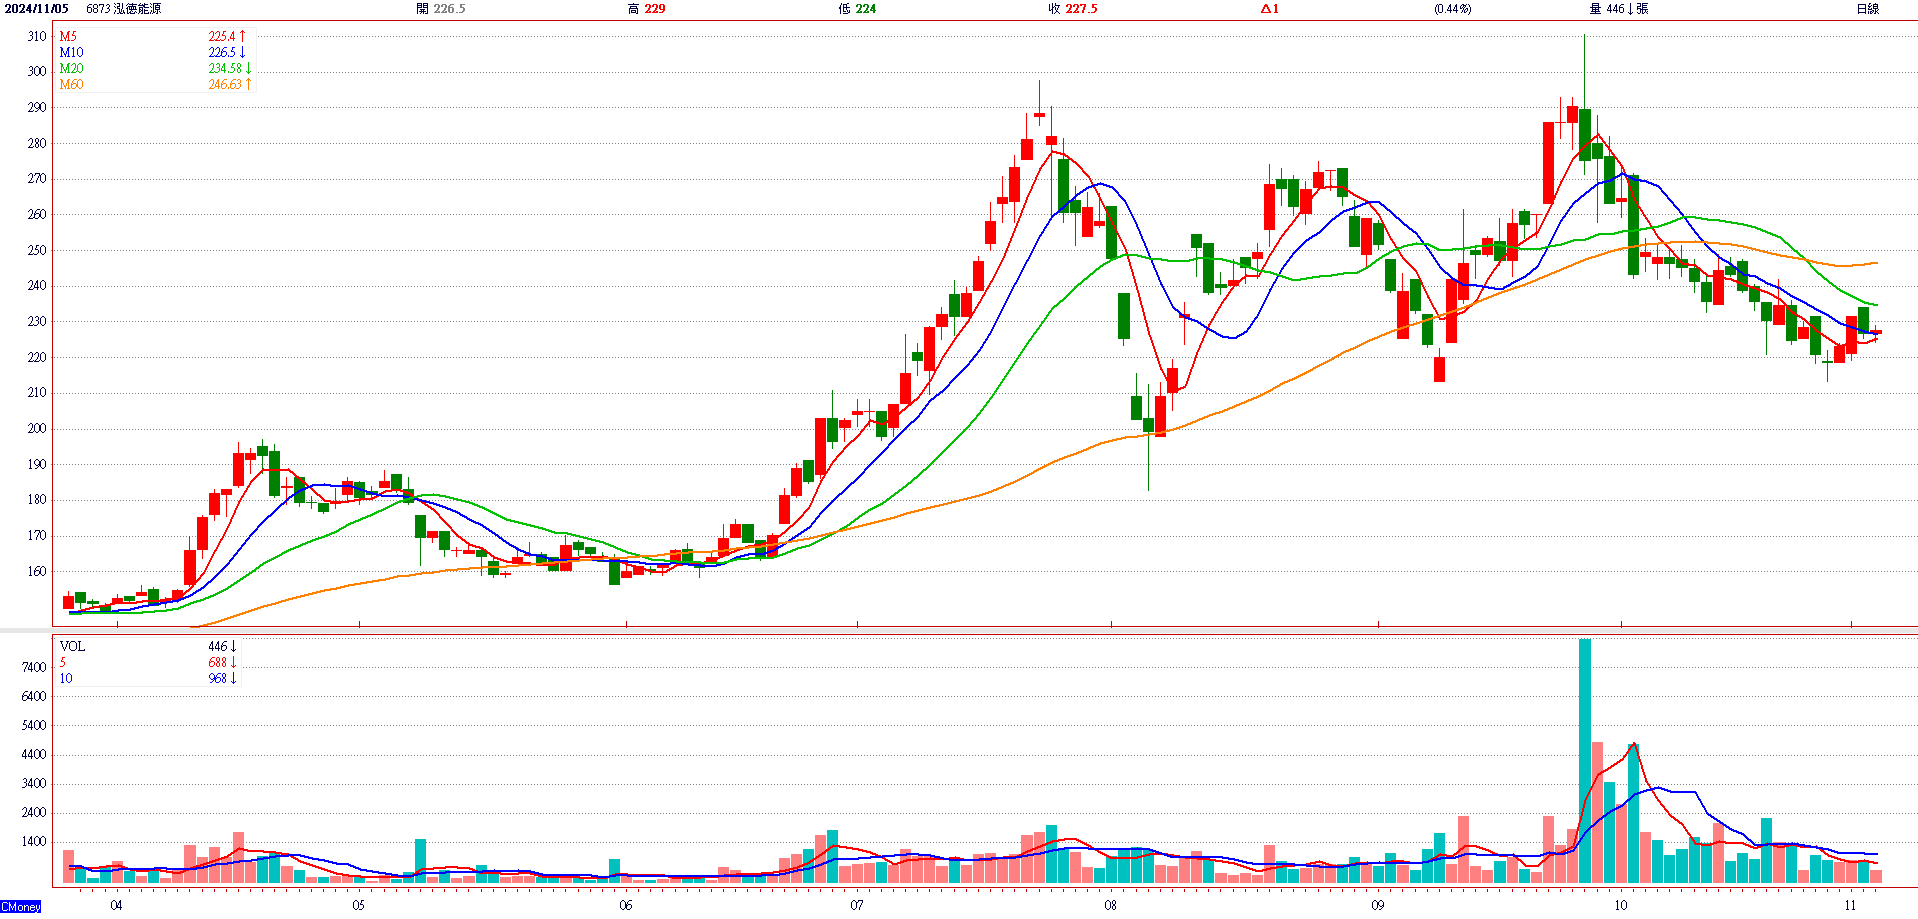
Task: Click the closing price 收 227.5
Action: 1072,9
